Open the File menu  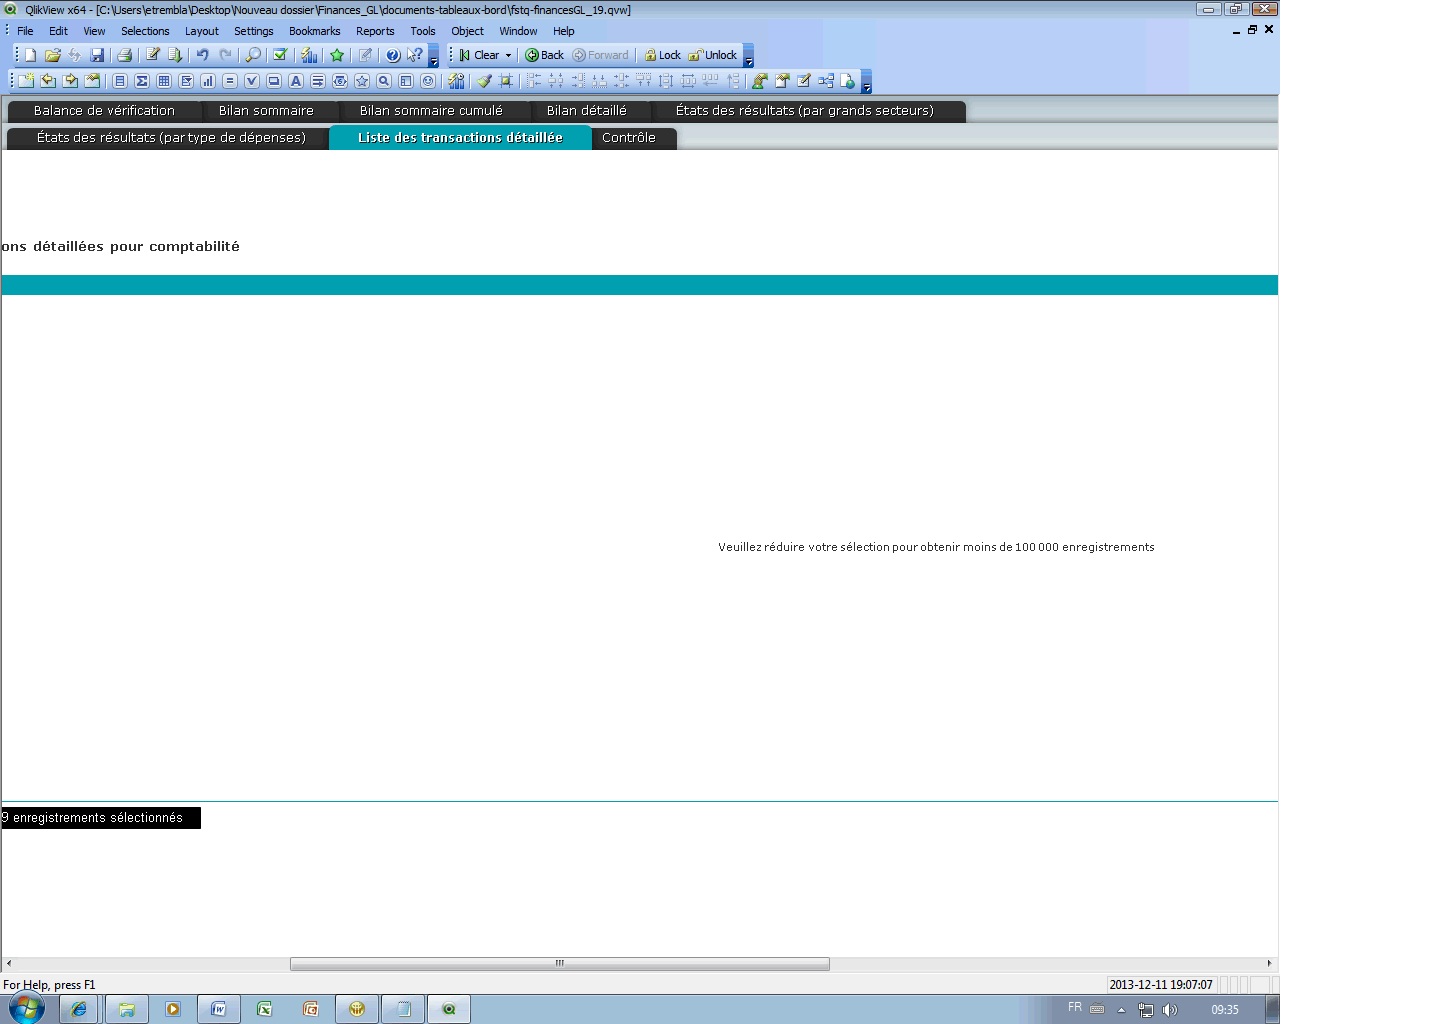(25, 31)
